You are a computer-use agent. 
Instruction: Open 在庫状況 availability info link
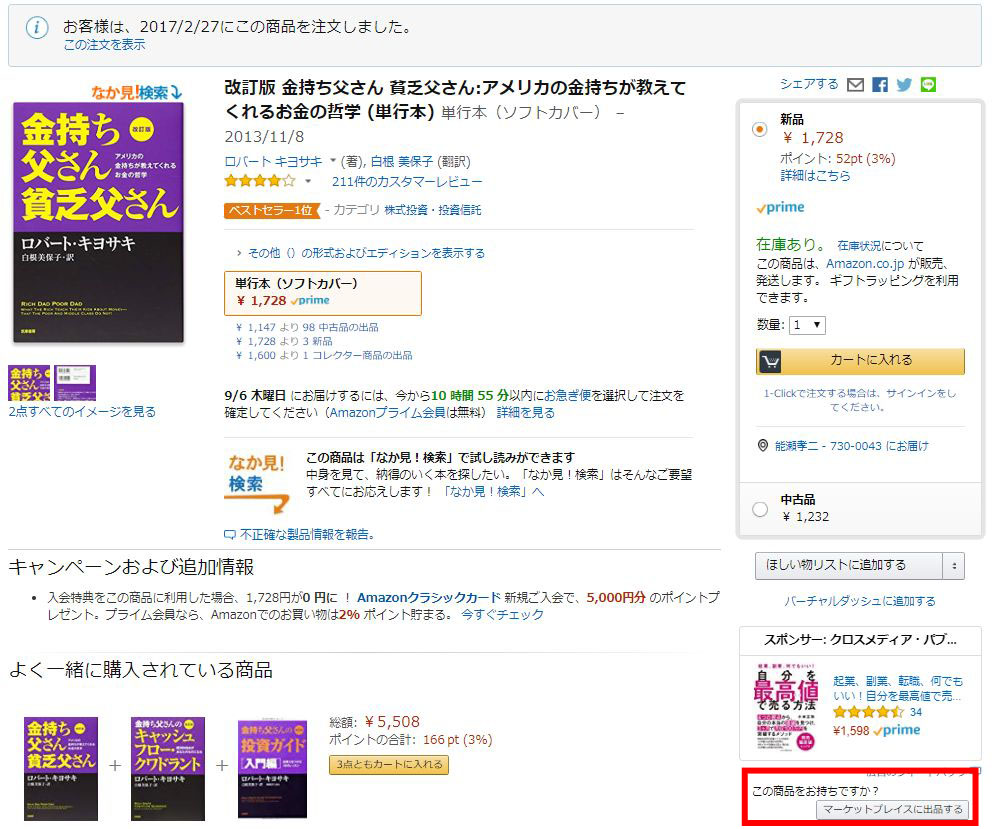pos(858,246)
